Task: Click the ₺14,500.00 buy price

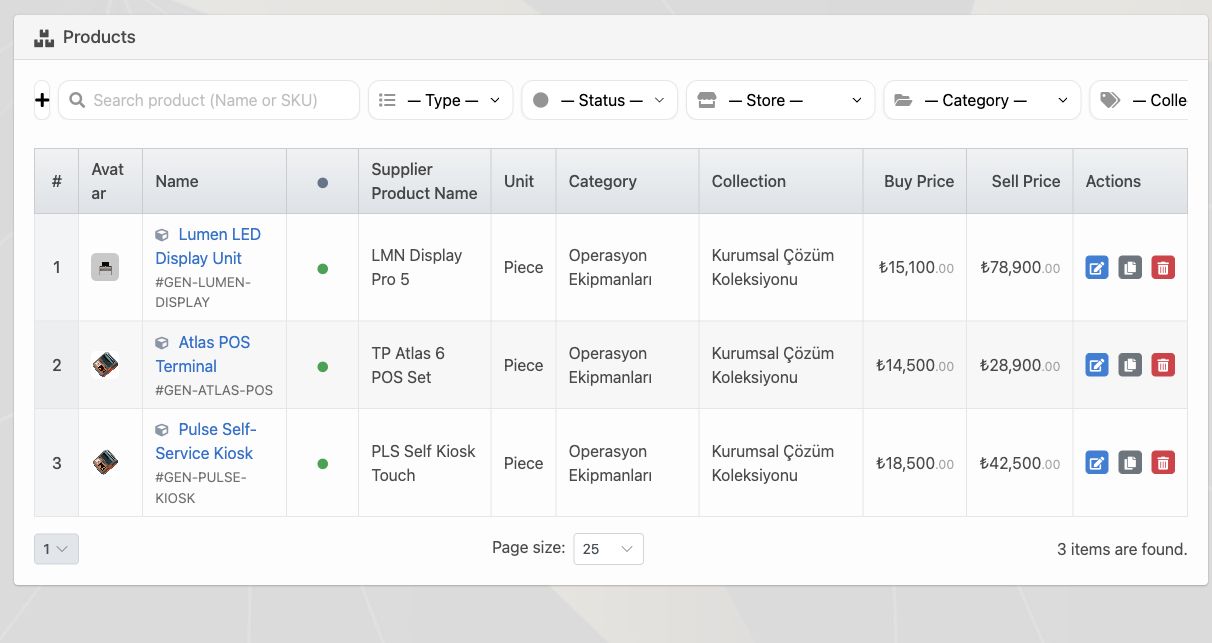Action: [x=914, y=365]
